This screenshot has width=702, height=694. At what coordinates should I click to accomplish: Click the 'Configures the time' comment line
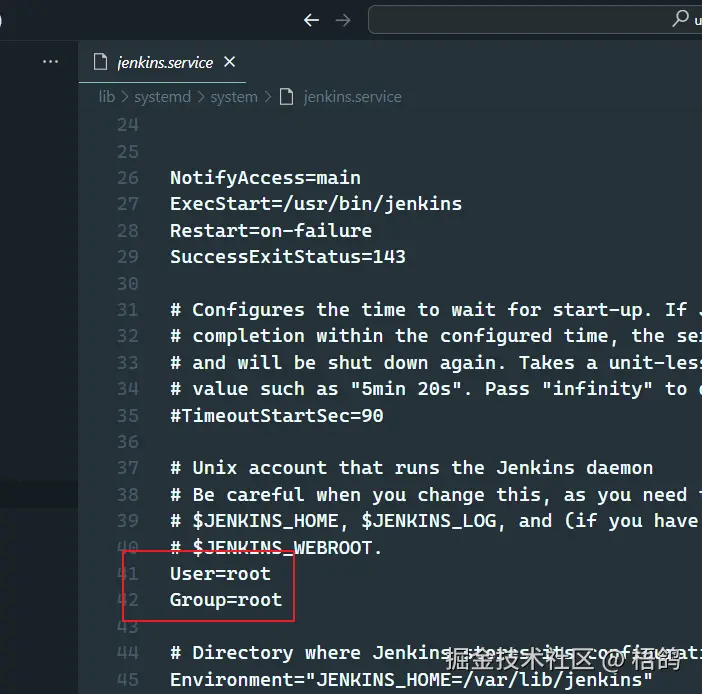pos(436,309)
